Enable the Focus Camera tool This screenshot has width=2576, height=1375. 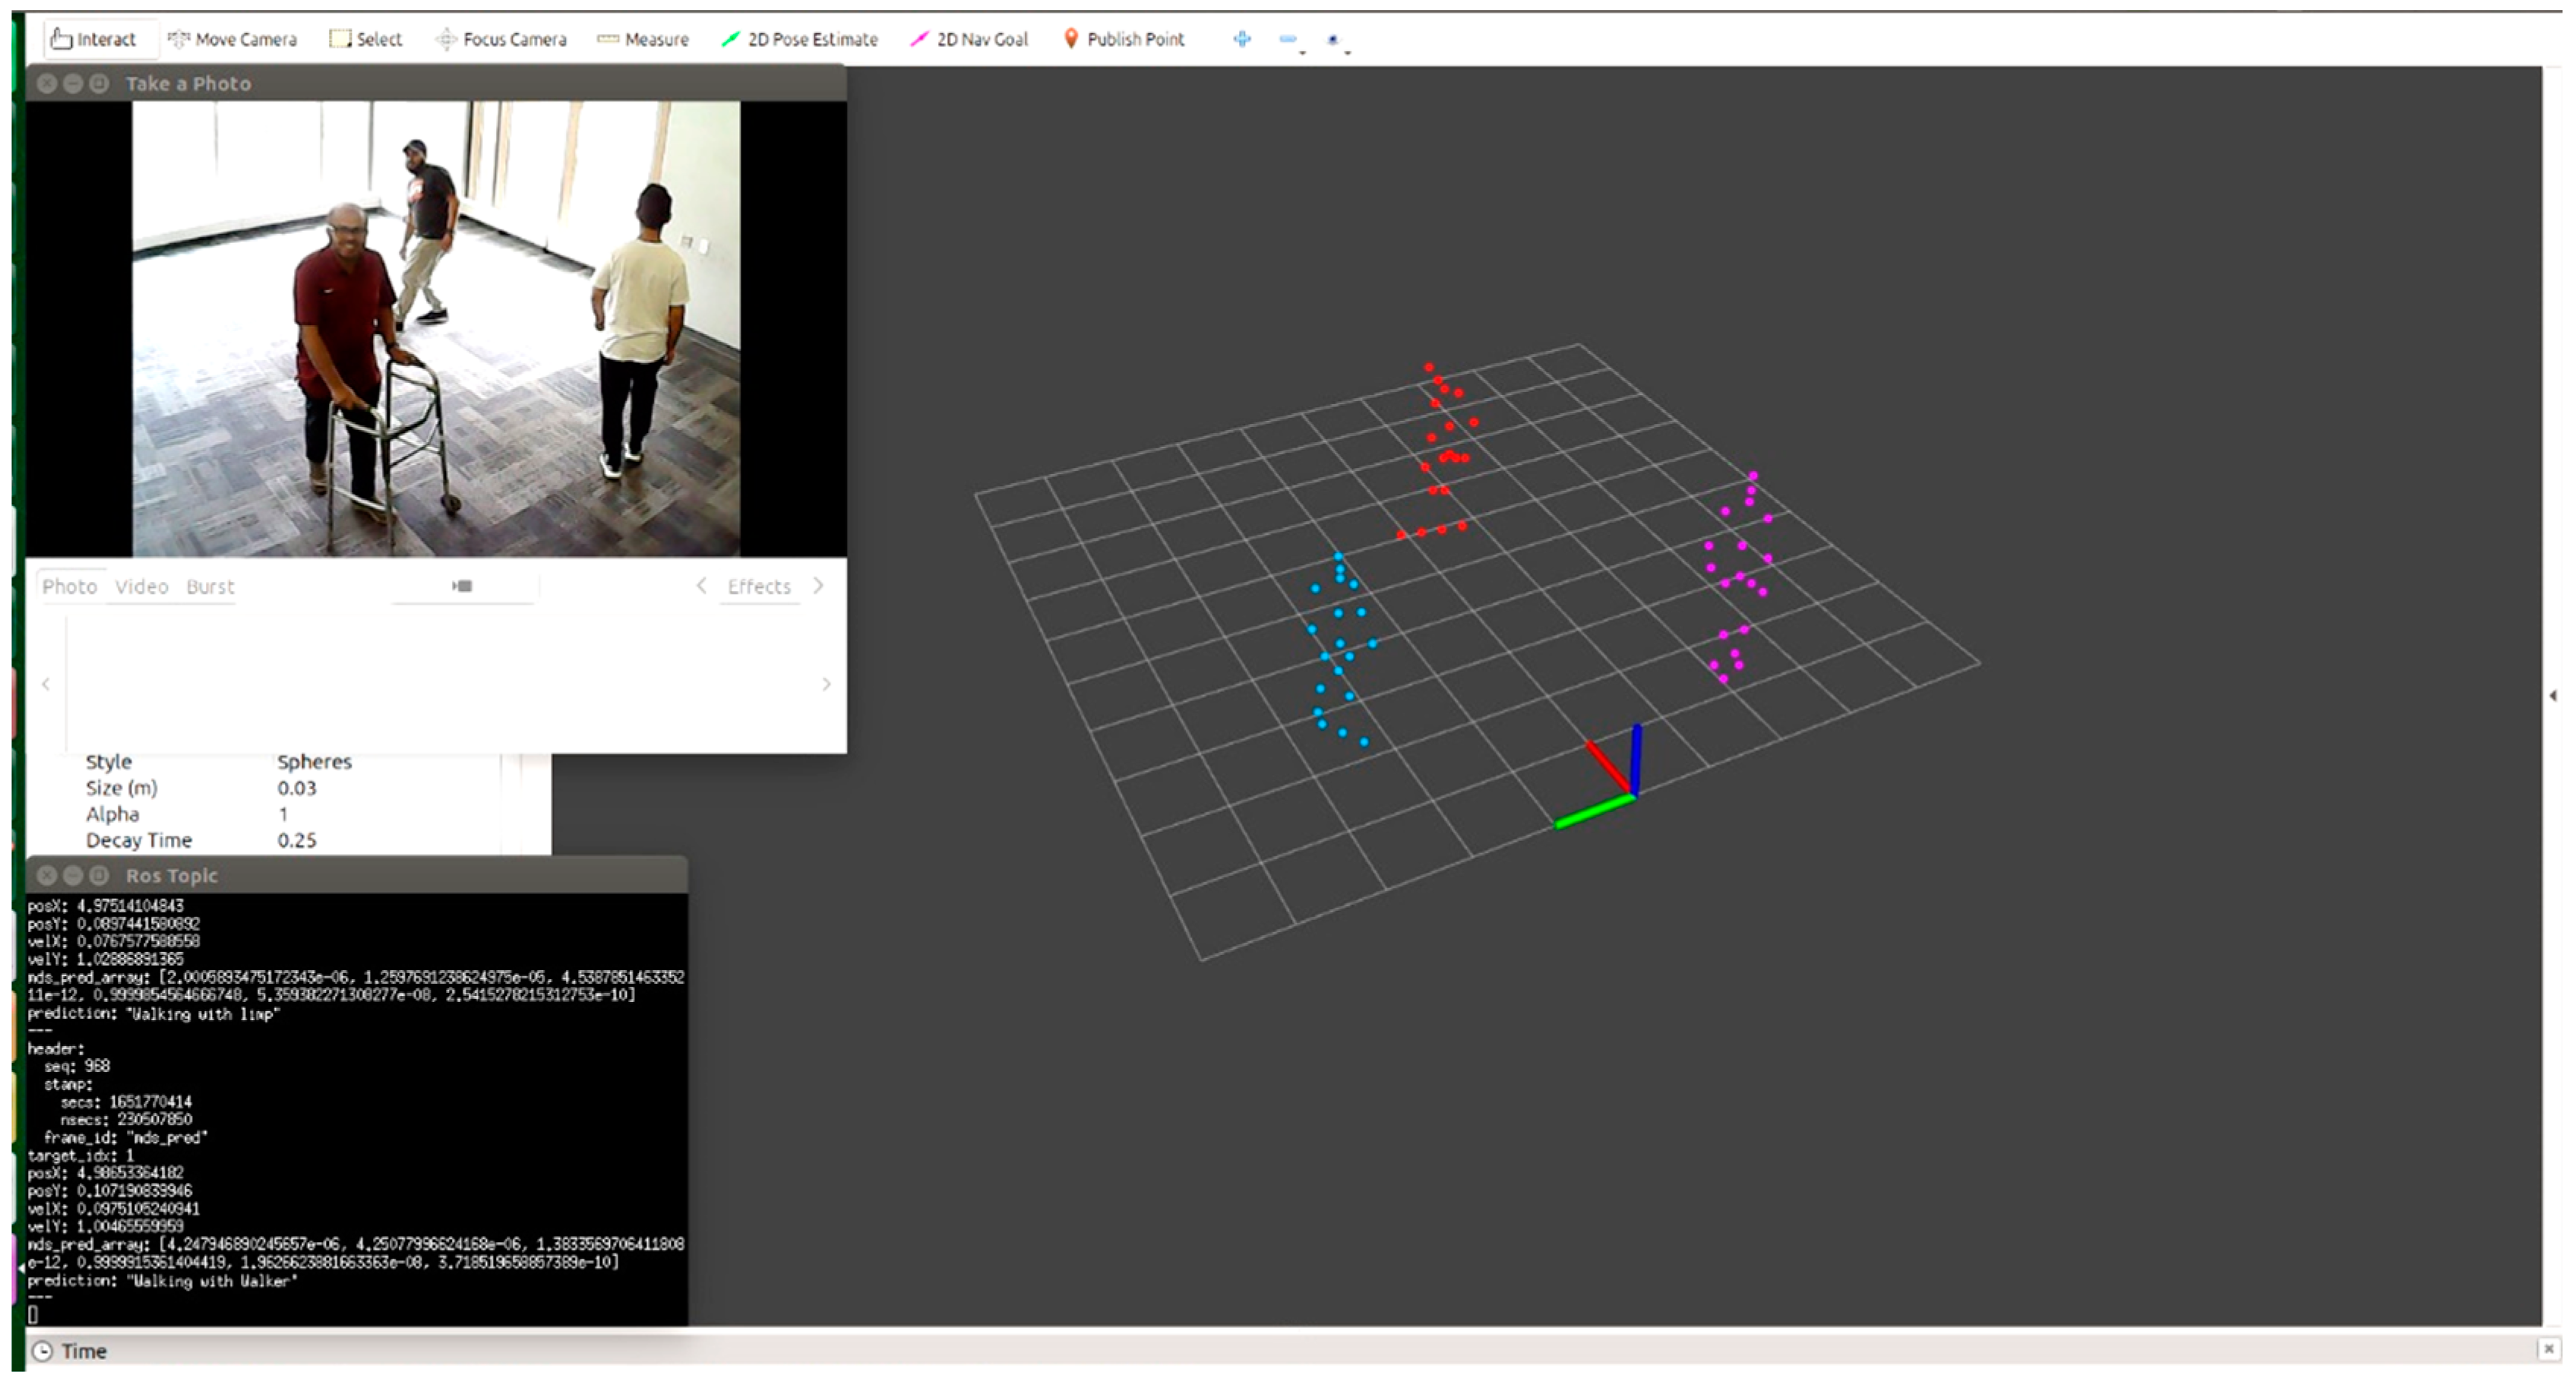[x=501, y=39]
